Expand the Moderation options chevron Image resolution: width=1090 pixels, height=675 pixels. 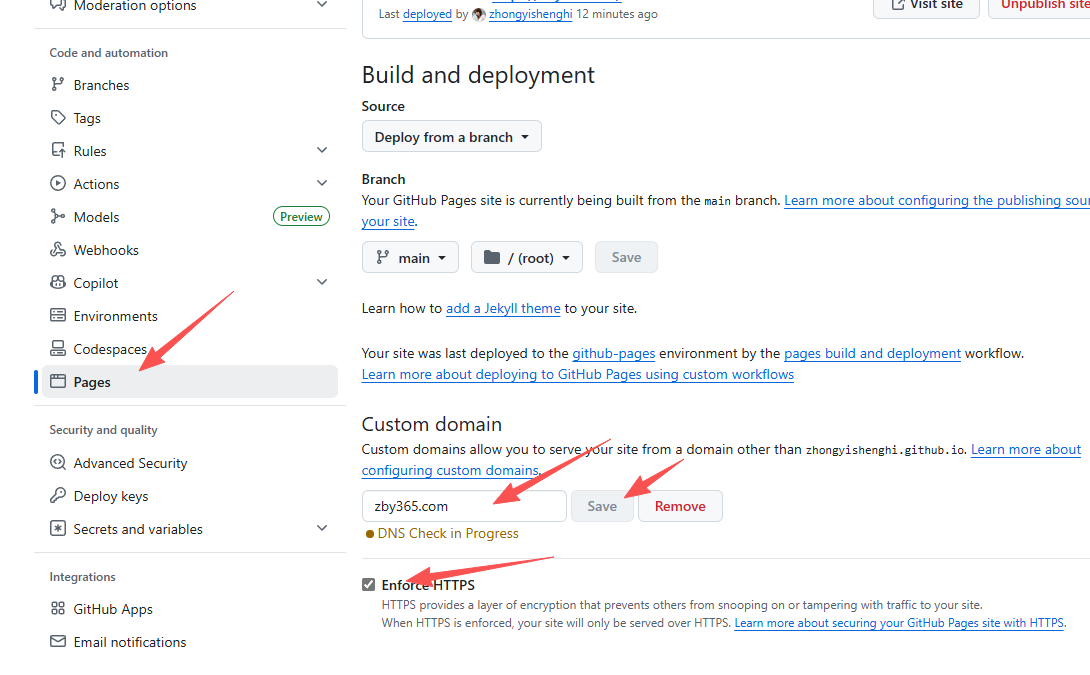[x=322, y=5]
